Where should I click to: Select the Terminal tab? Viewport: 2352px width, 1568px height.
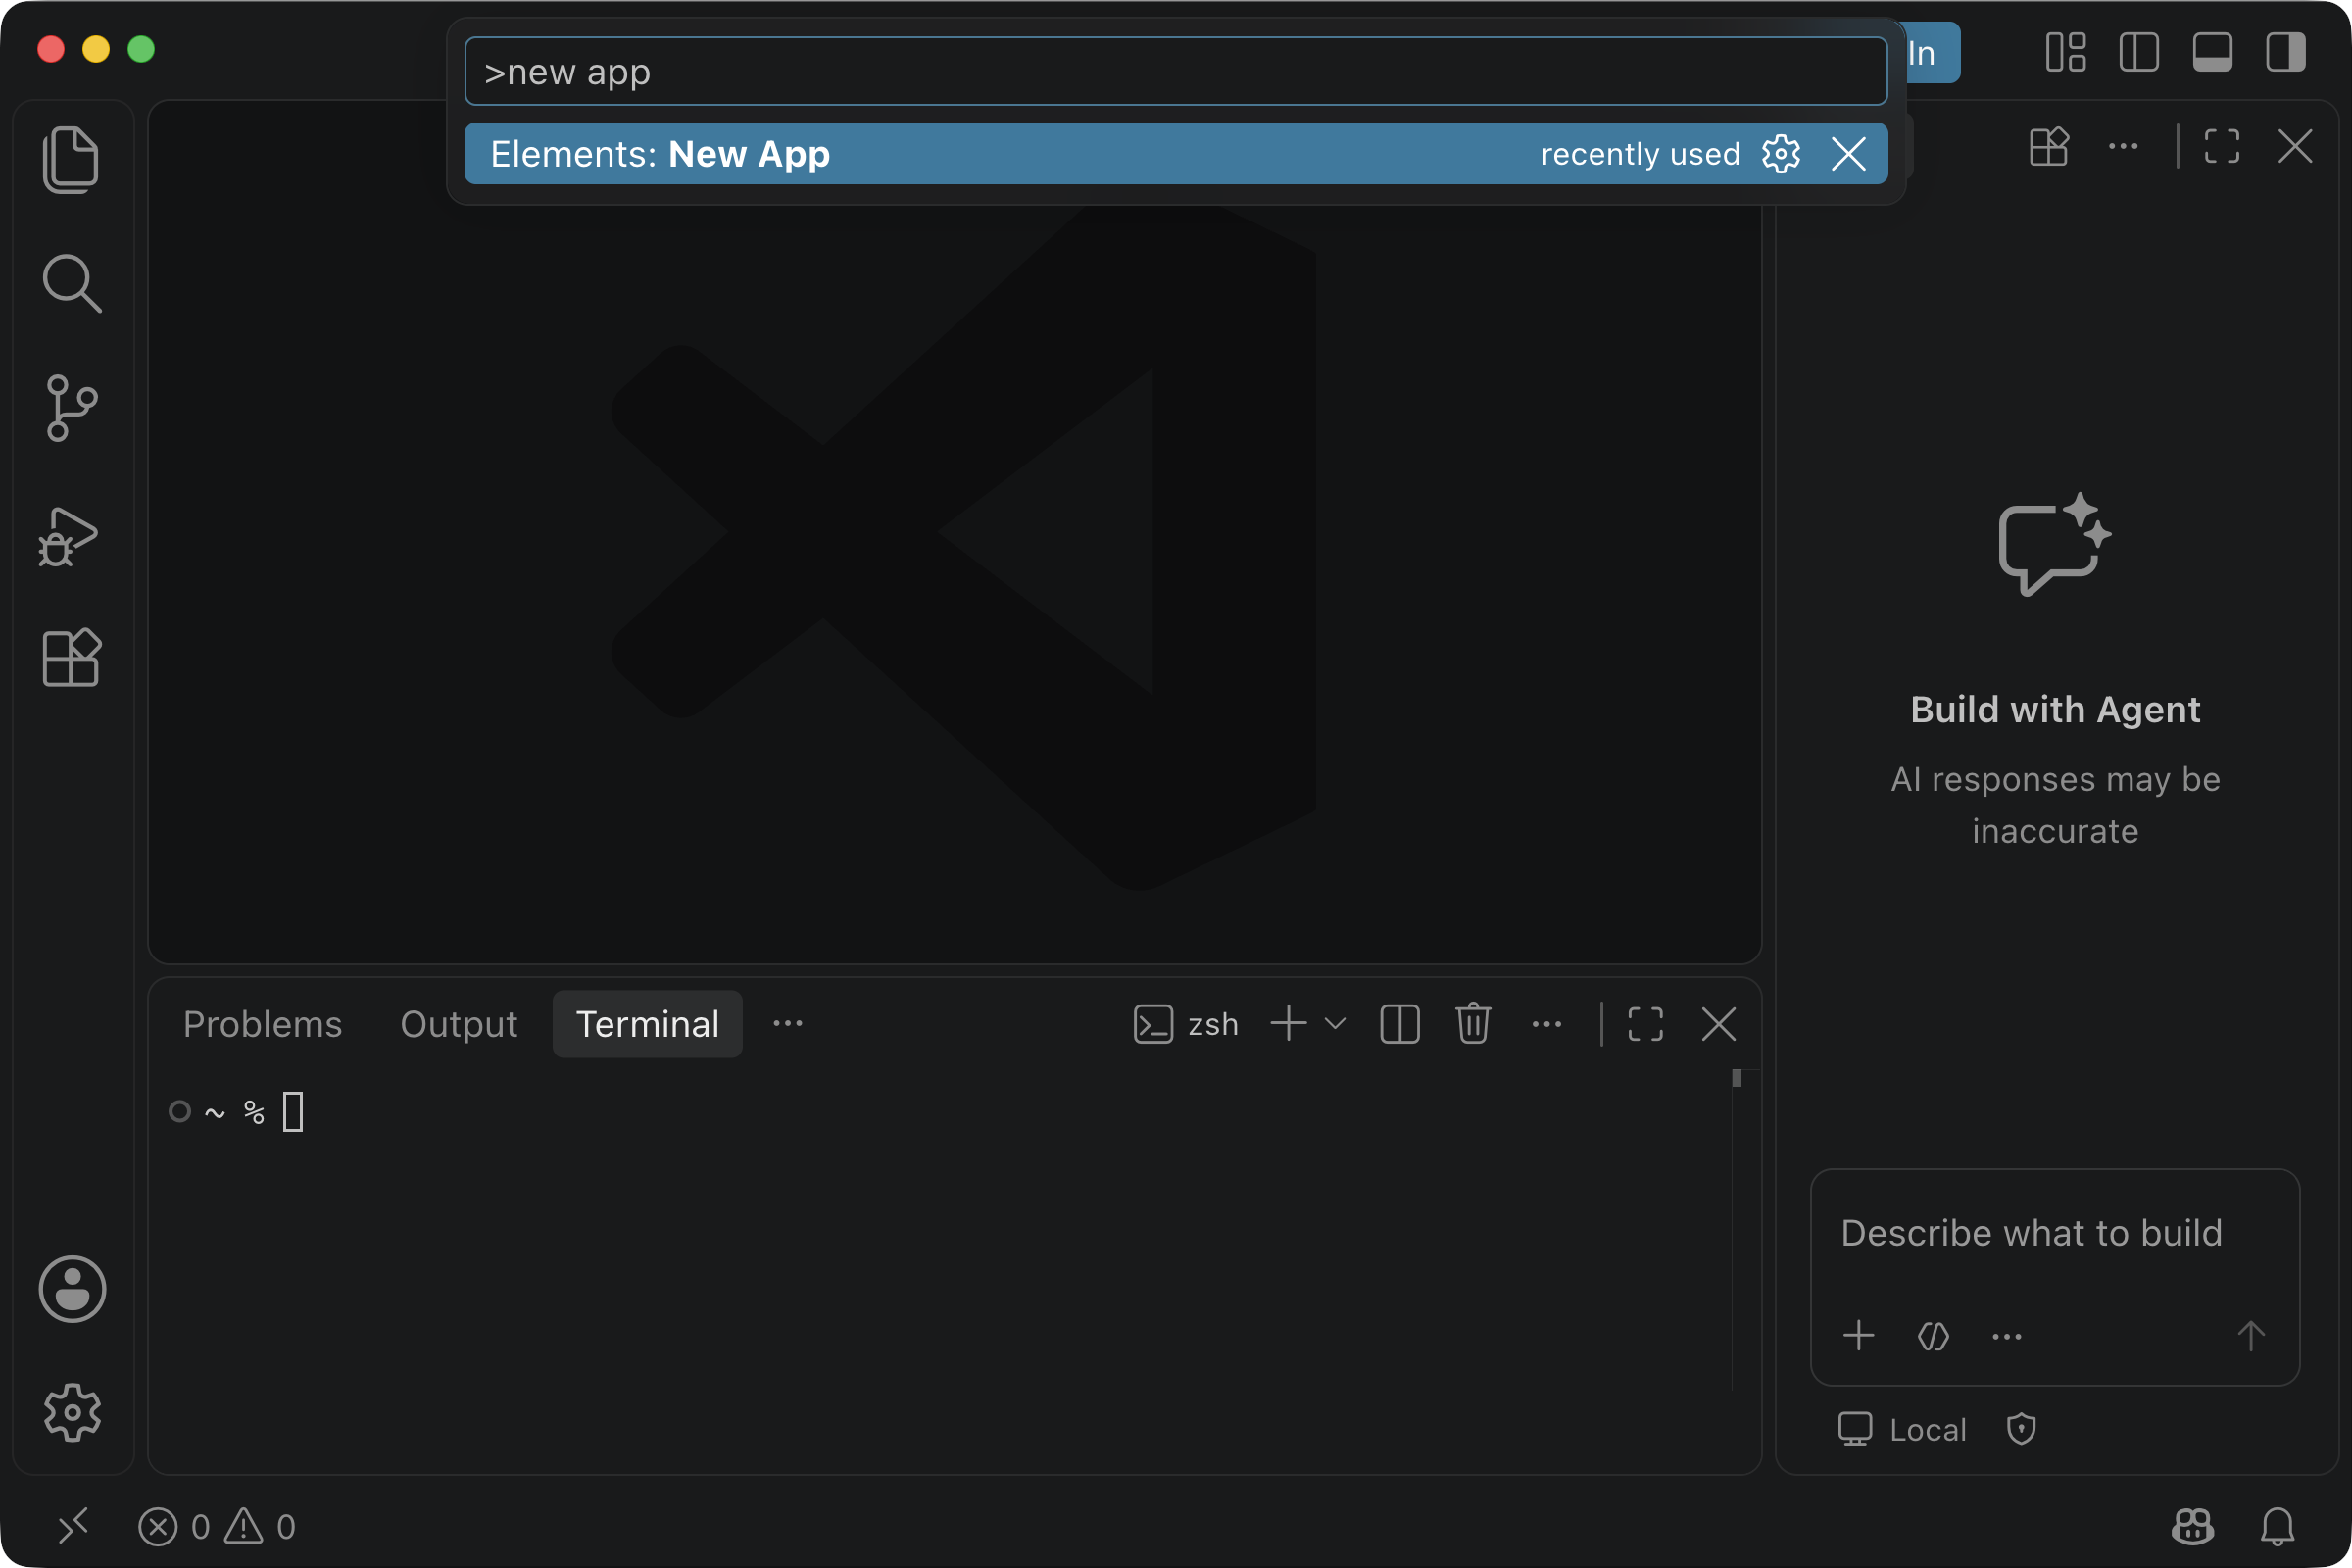tap(647, 1024)
